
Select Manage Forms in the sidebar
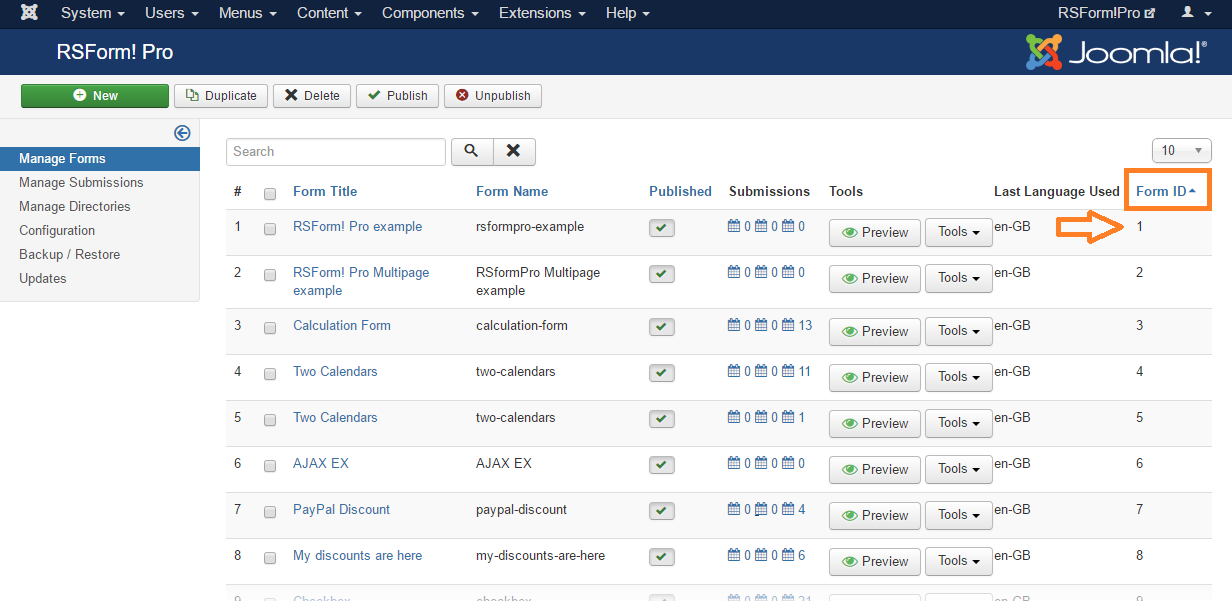pos(100,158)
